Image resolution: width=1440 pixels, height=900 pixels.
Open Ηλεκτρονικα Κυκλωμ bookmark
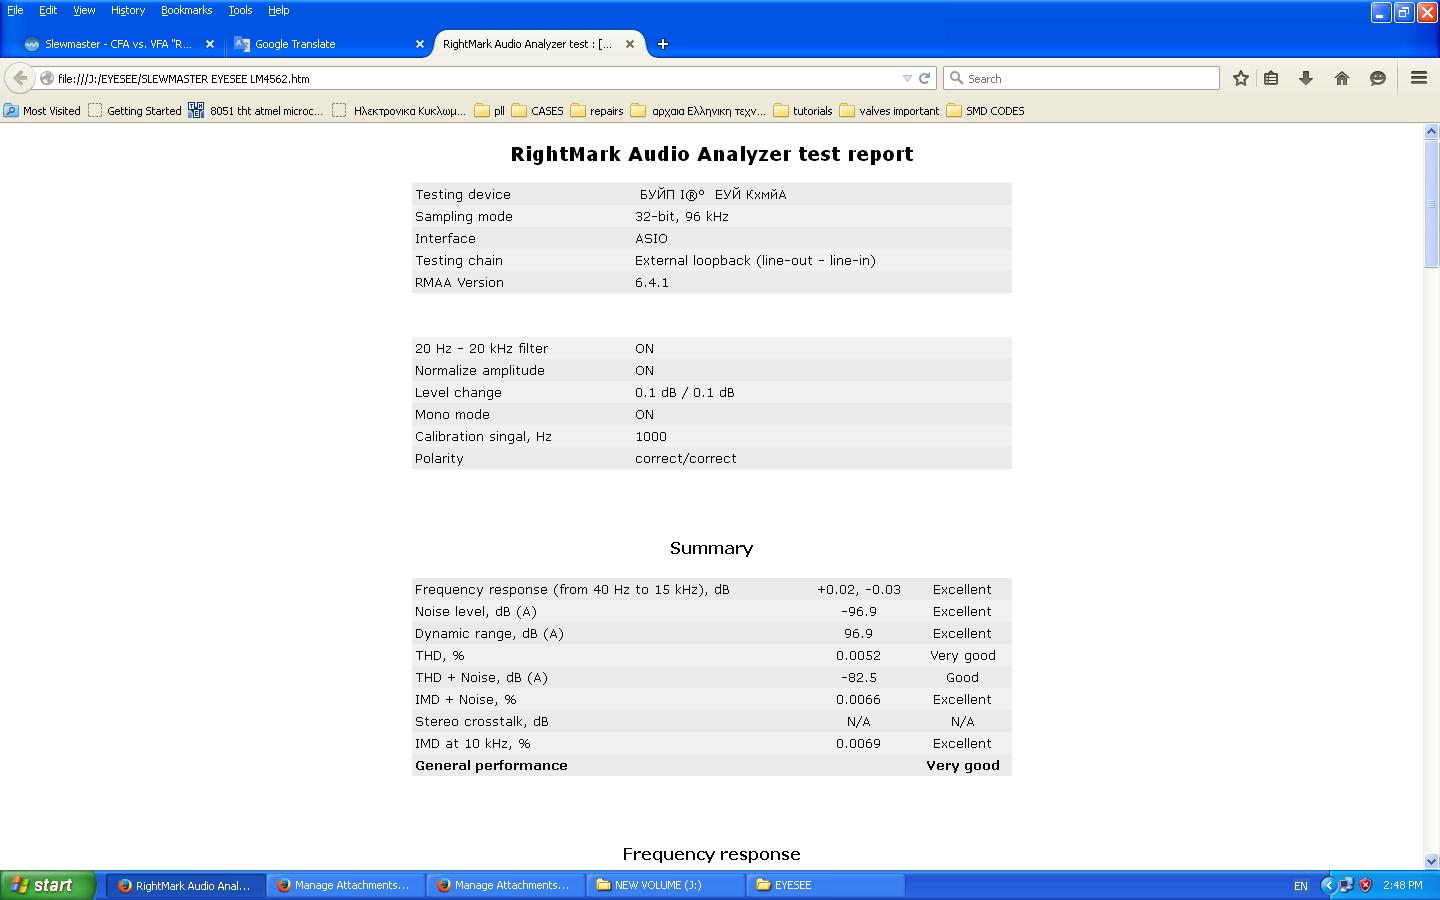[399, 111]
